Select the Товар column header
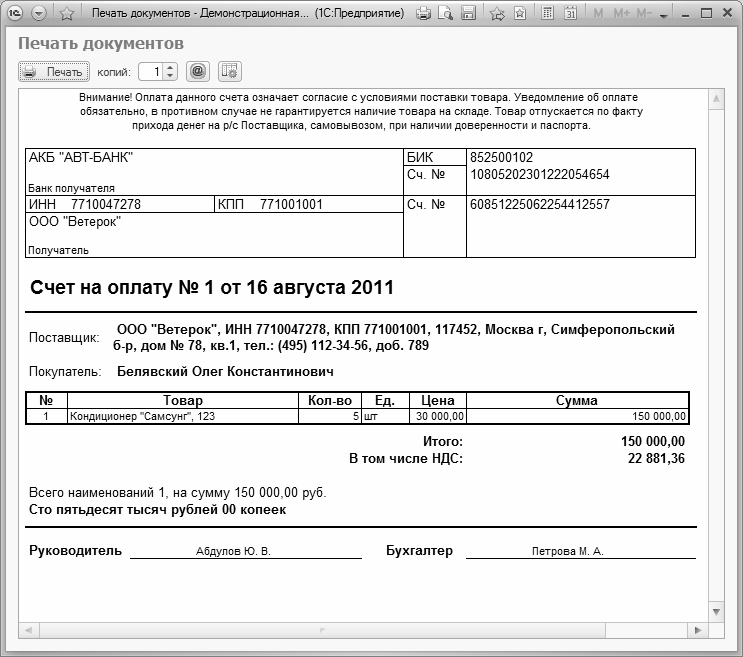Screen dimensions: 743x657 click(183, 400)
